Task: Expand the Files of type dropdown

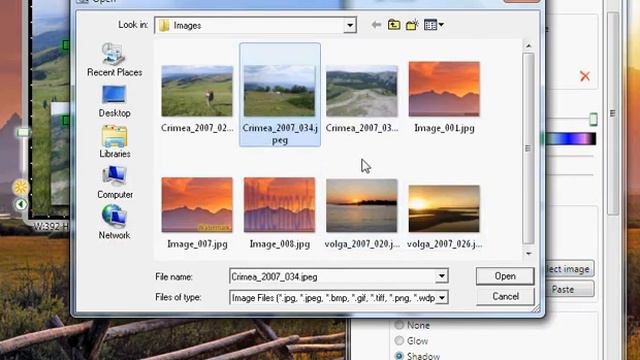Action: coord(442,298)
